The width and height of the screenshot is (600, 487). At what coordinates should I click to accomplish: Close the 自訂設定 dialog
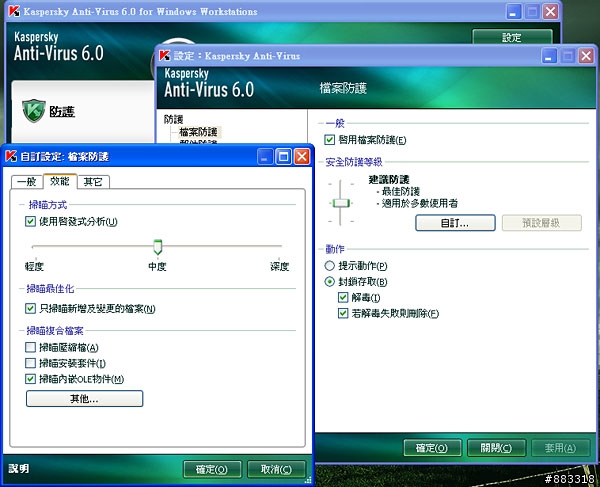[302, 156]
